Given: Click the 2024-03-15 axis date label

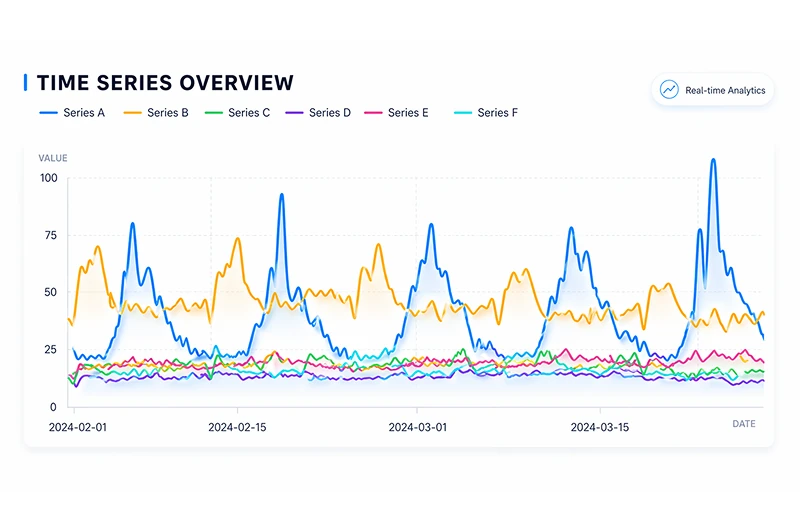Looking at the screenshot, I should pyautogui.click(x=599, y=427).
